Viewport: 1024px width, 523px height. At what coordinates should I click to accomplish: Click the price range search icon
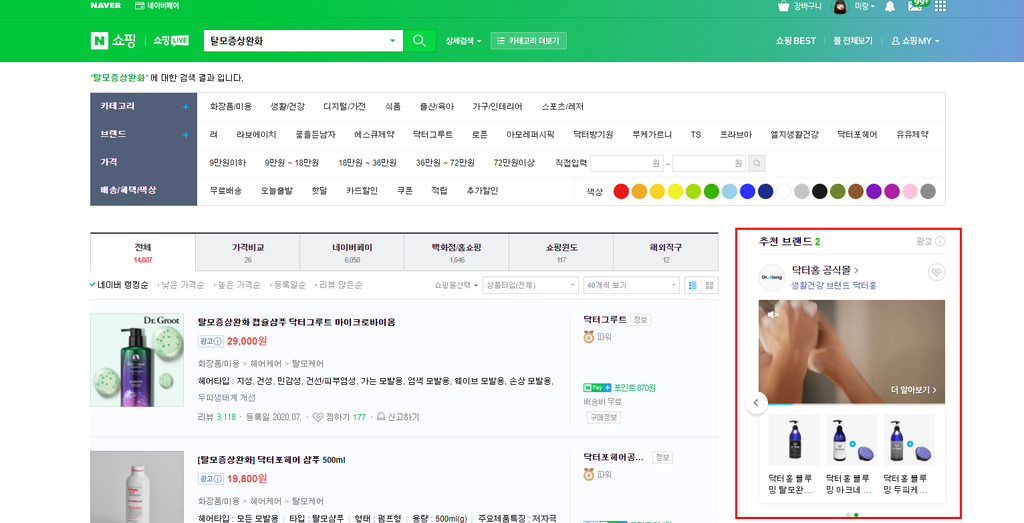click(757, 163)
